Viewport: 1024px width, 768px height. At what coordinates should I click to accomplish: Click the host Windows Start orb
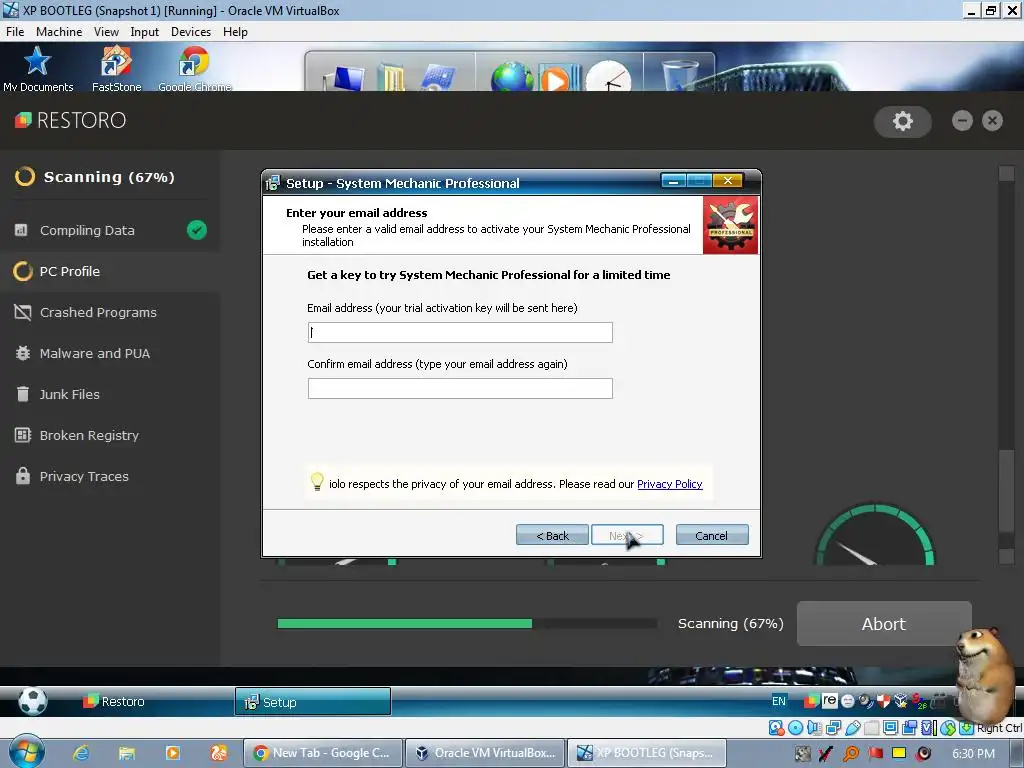(27, 752)
